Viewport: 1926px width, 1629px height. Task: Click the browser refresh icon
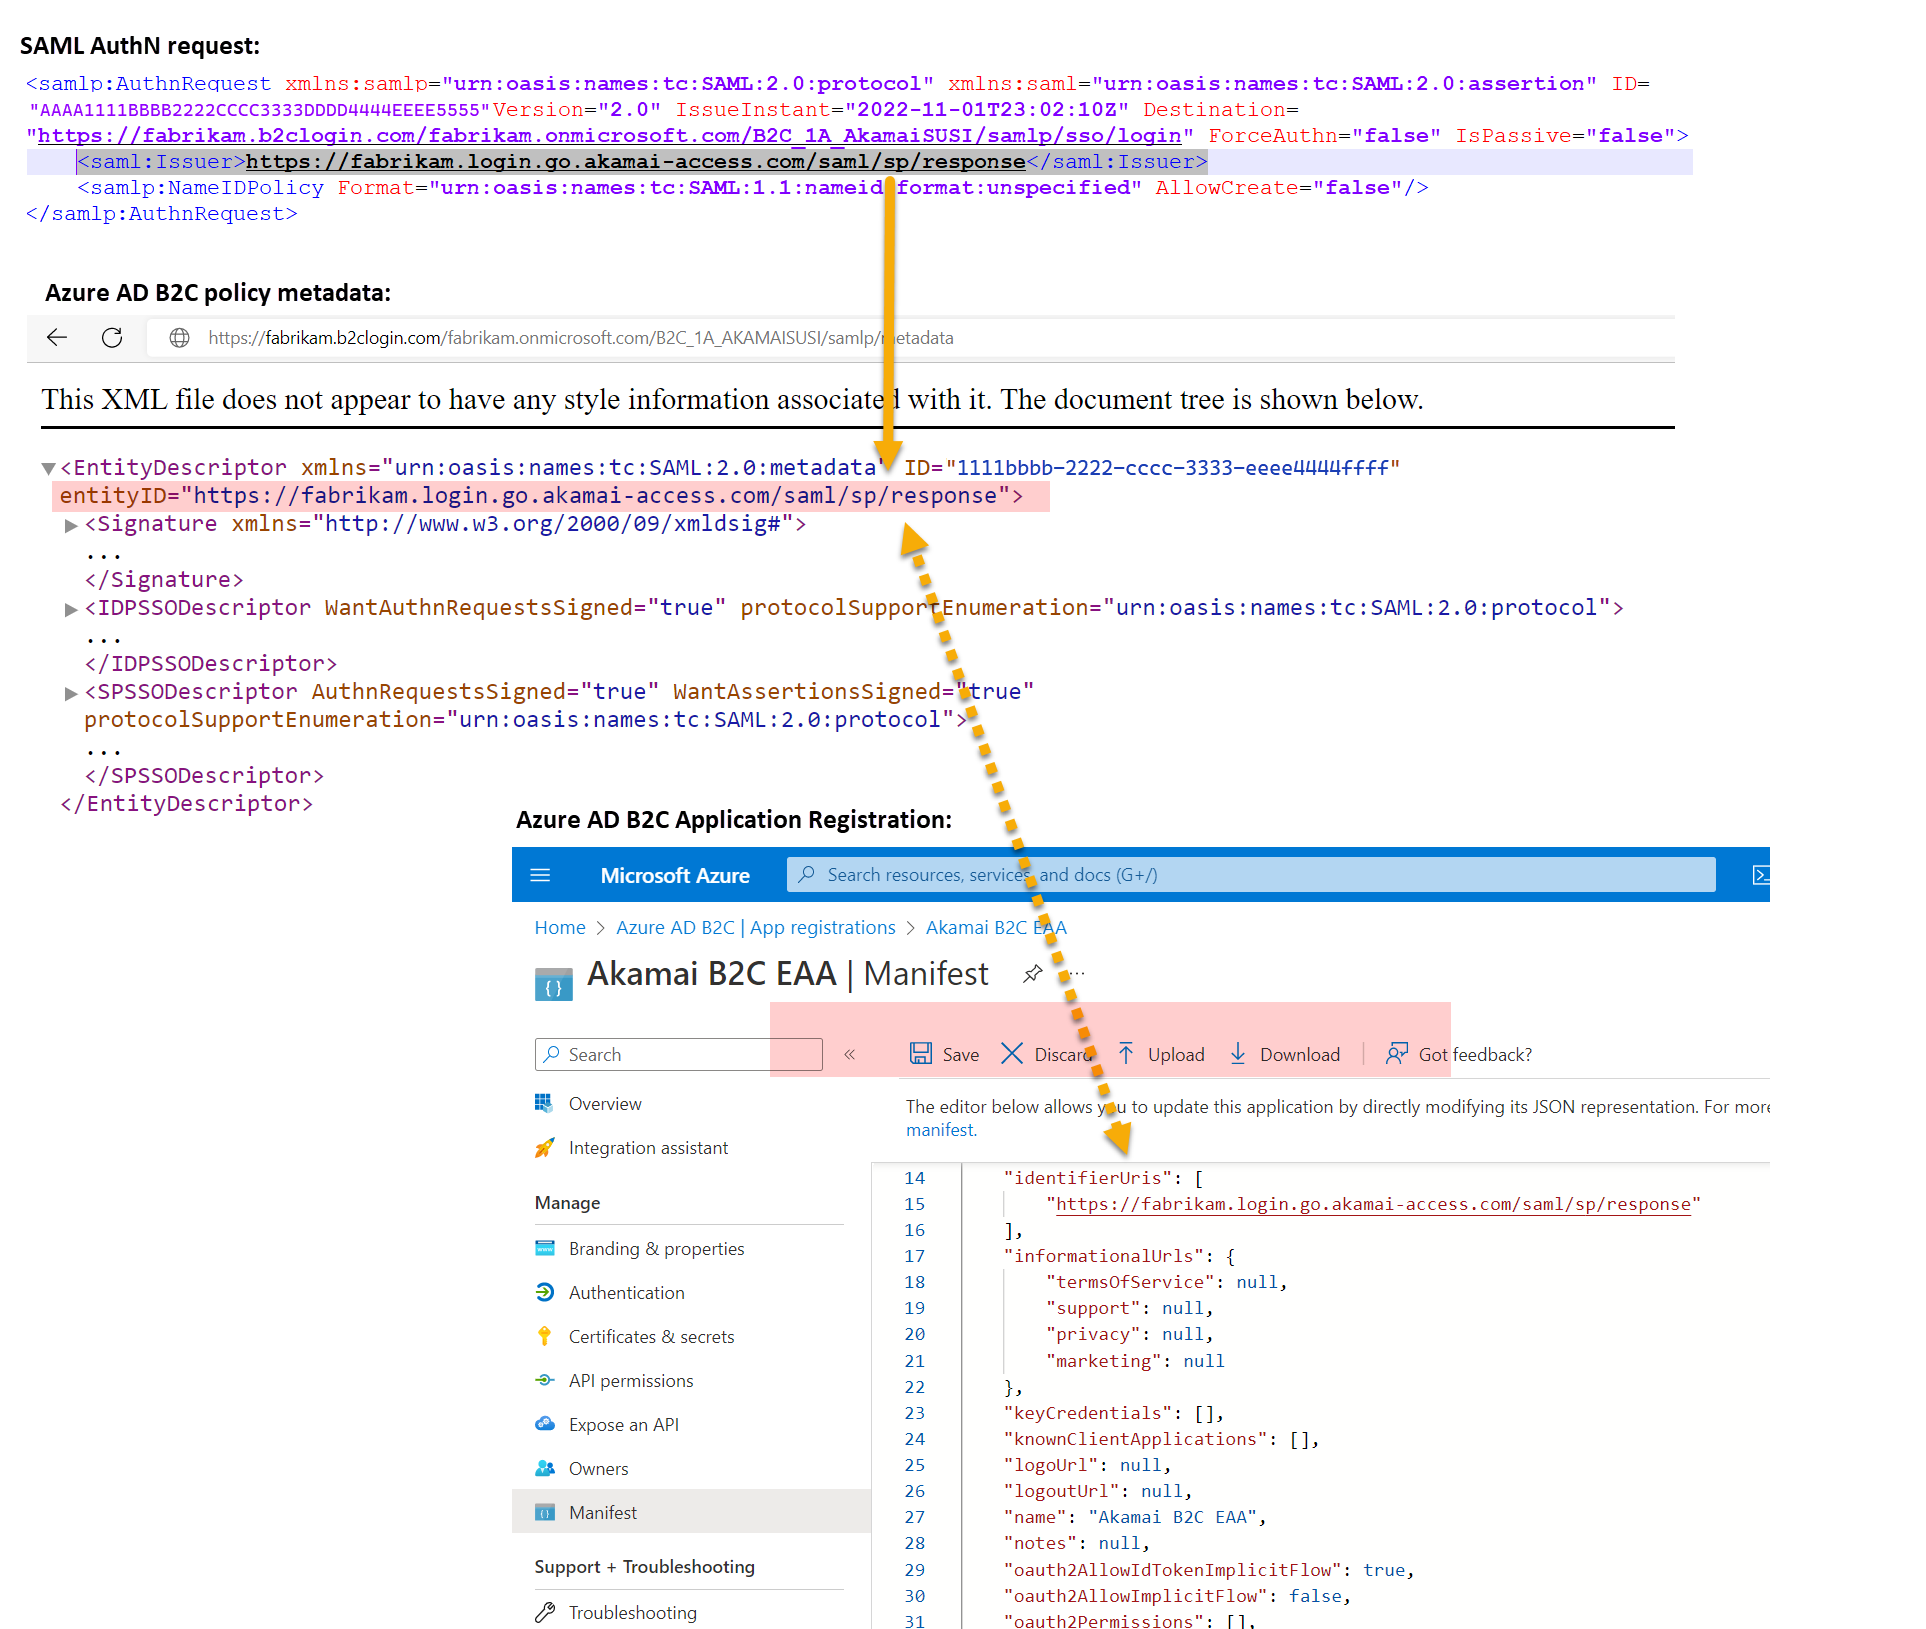112,338
